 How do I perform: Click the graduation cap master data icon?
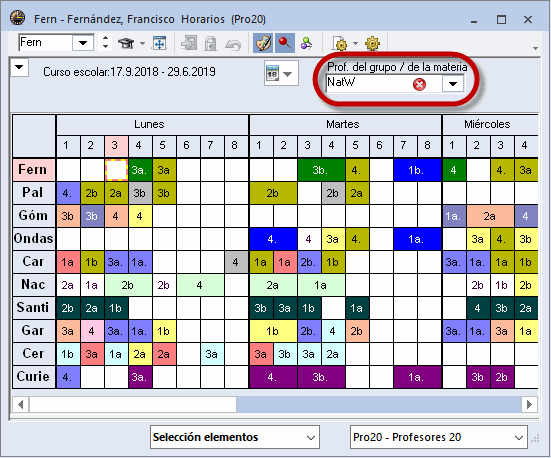(x=126, y=43)
